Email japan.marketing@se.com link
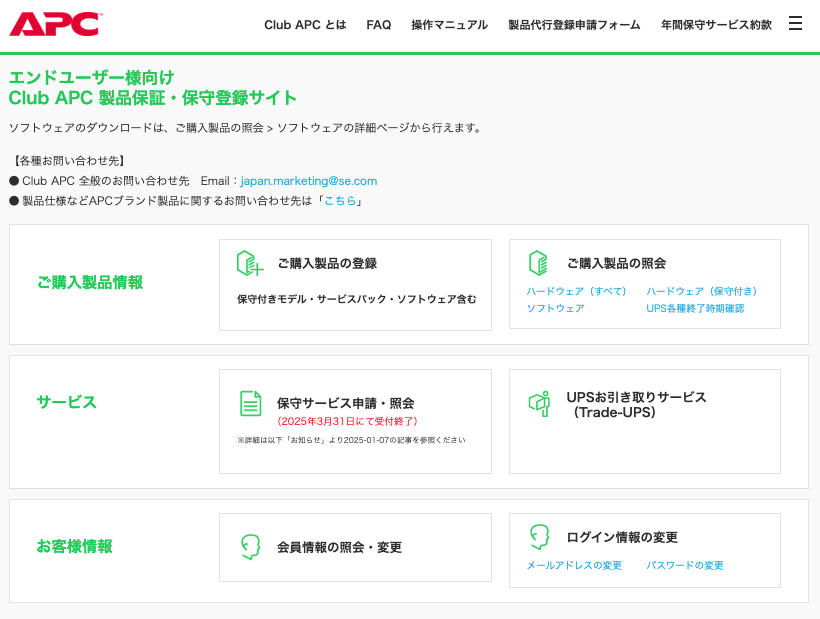Screen dimensions: 820x619 pos(309,181)
